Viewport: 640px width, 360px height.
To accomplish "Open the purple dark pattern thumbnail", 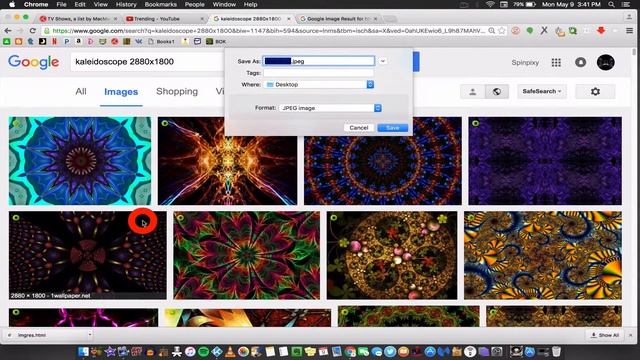I will tap(545, 161).
